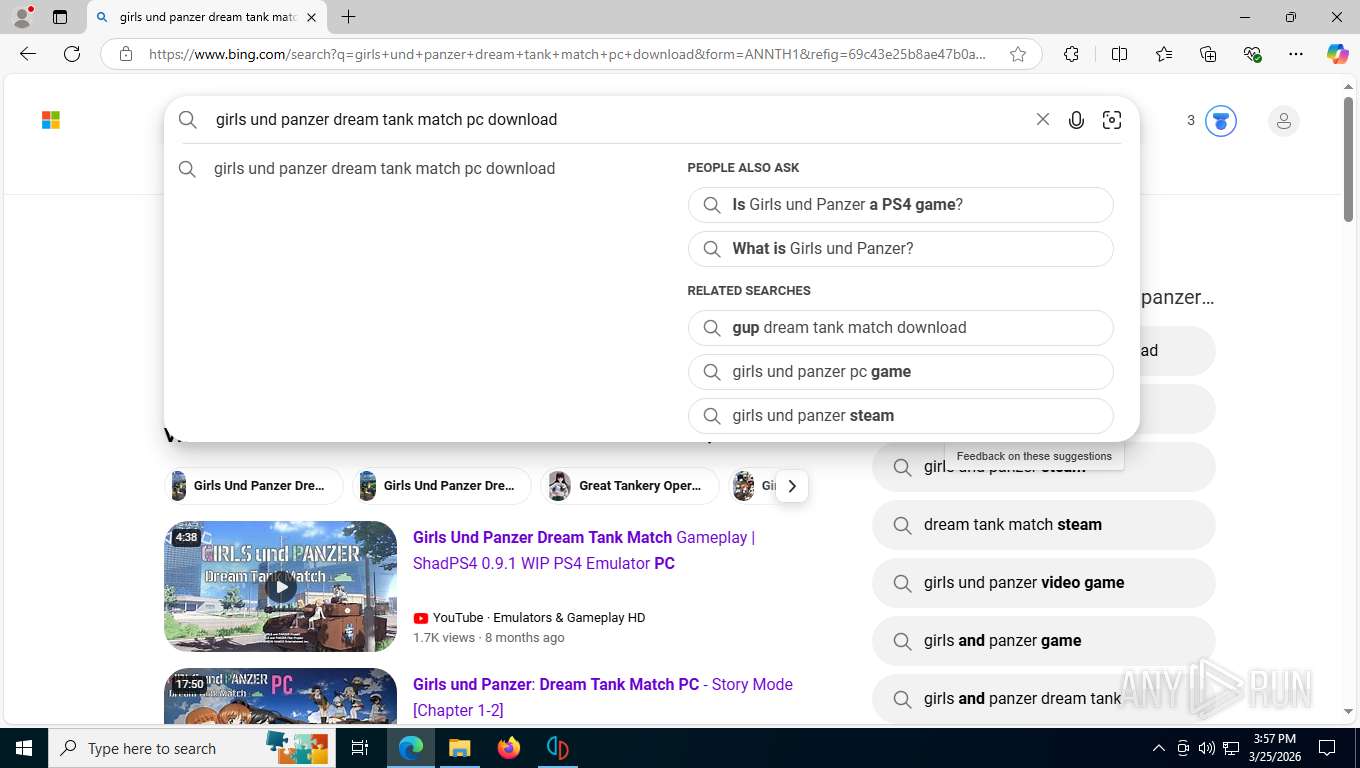Viewport: 1360px width, 768px height.
Task: Toggle split screen view
Action: click(1119, 54)
